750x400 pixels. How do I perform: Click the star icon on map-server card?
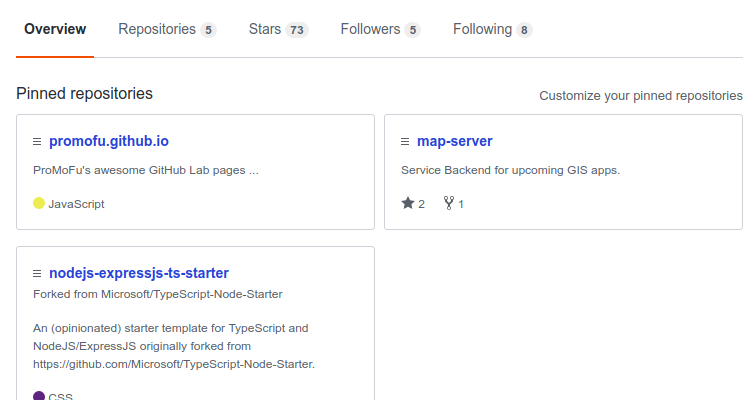tap(408, 203)
